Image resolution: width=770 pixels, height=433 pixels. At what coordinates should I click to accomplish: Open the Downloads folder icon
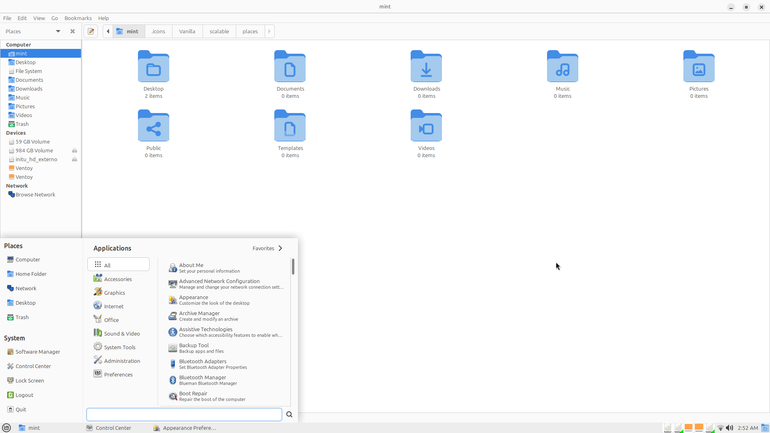coord(426,66)
